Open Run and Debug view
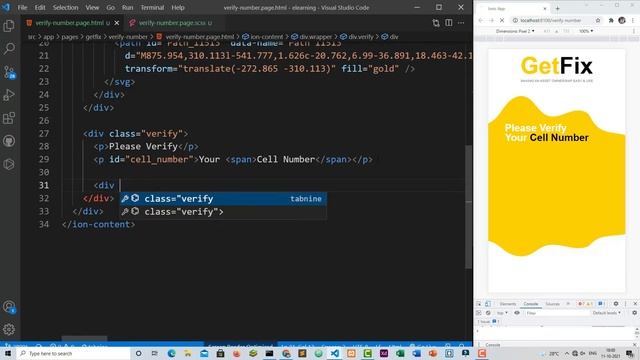640x360 pixels. 9,95
